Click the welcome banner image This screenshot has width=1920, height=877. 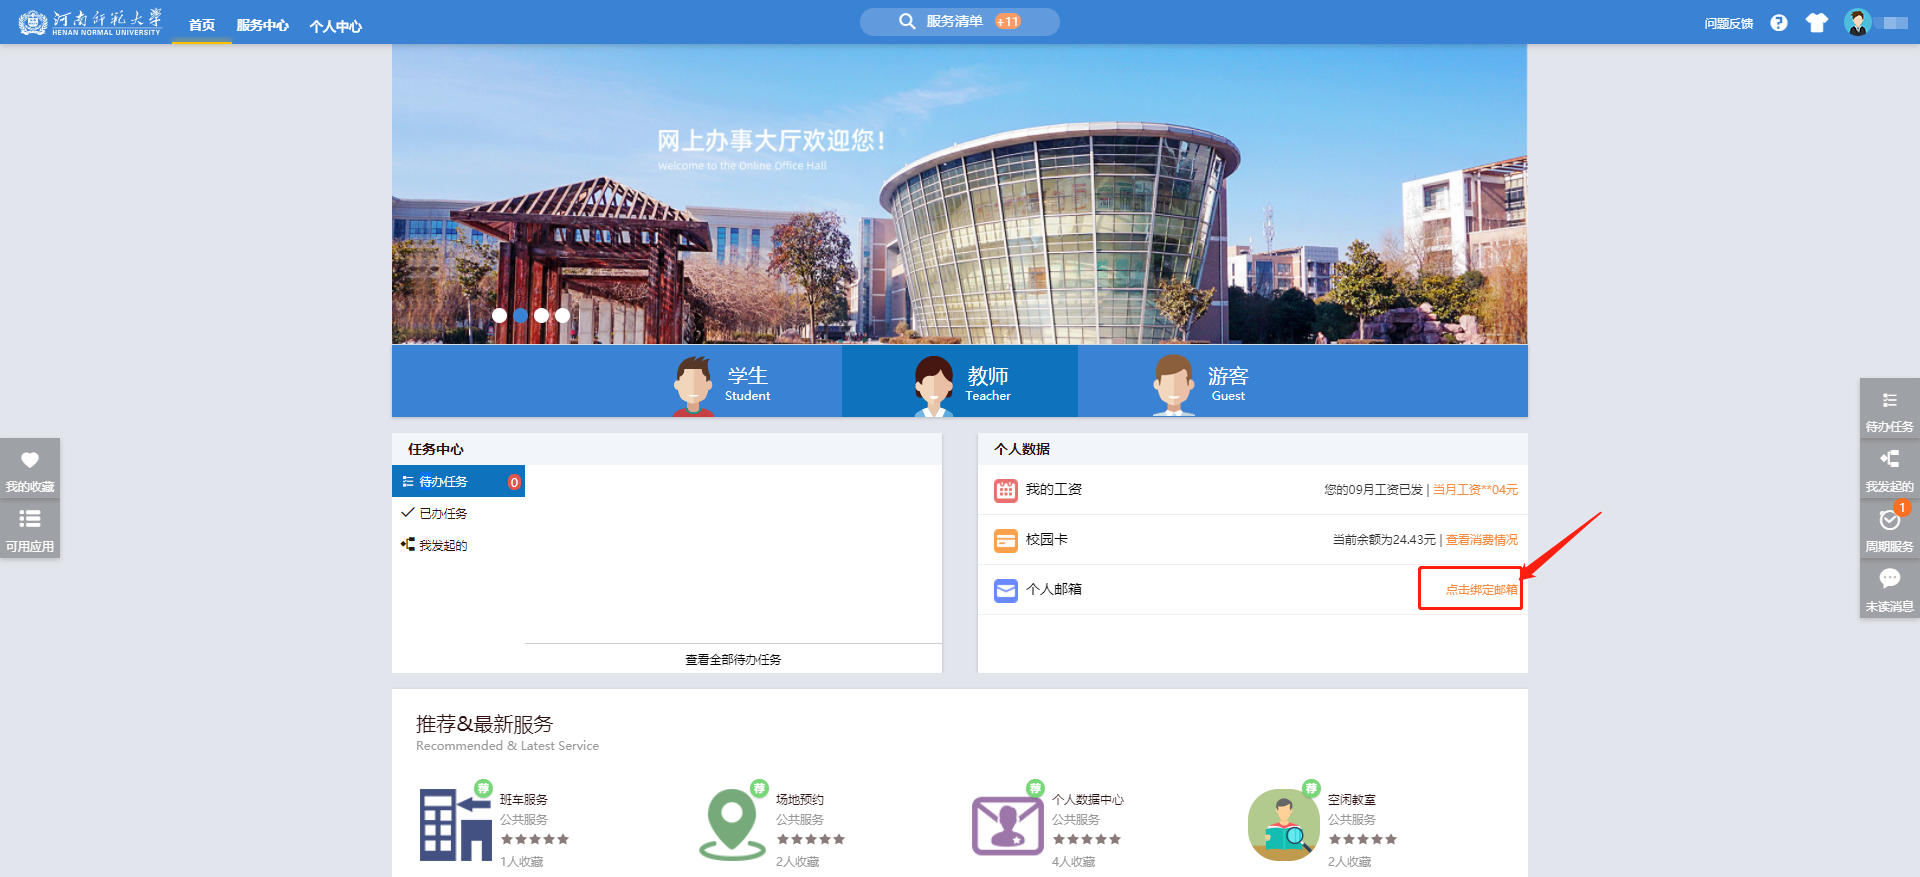(x=960, y=194)
